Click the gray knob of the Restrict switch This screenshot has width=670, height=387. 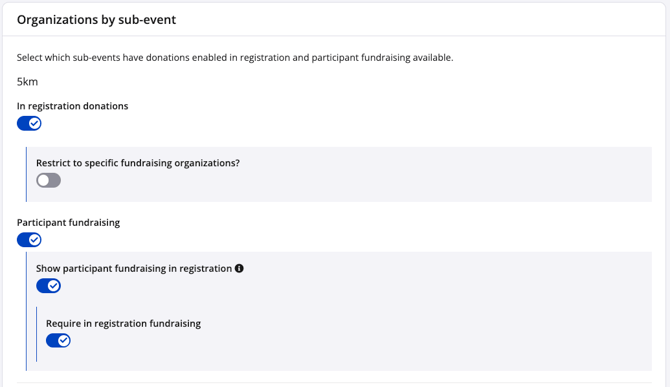pos(43,180)
